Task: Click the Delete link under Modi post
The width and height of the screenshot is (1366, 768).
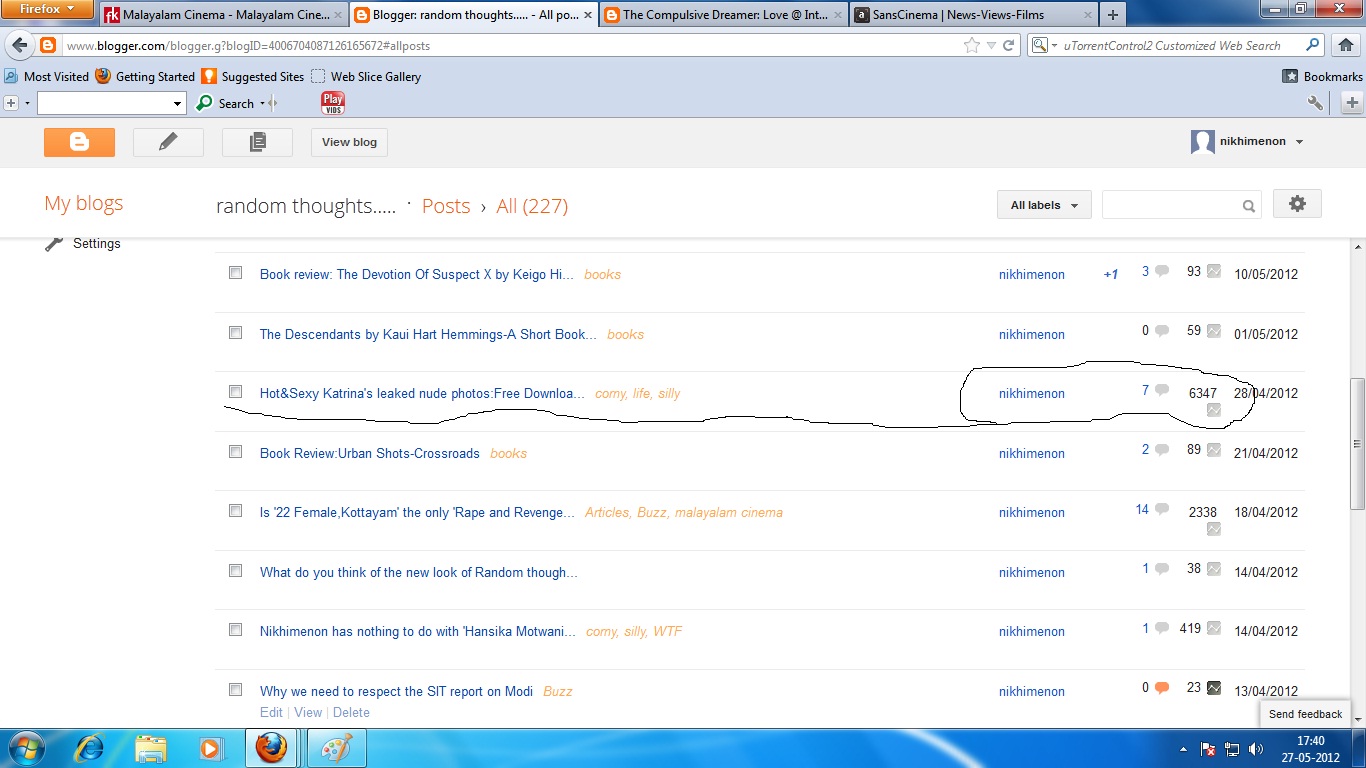Action: (351, 713)
